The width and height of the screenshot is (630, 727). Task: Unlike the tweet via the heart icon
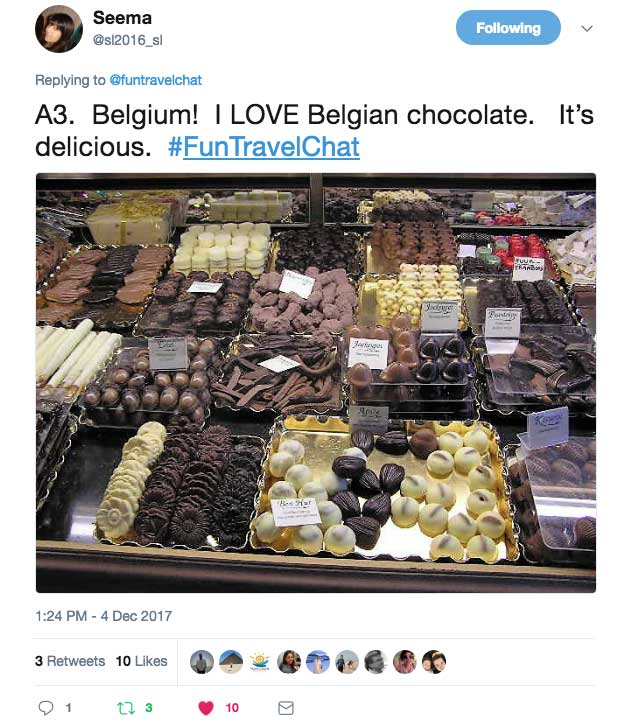click(x=206, y=708)
